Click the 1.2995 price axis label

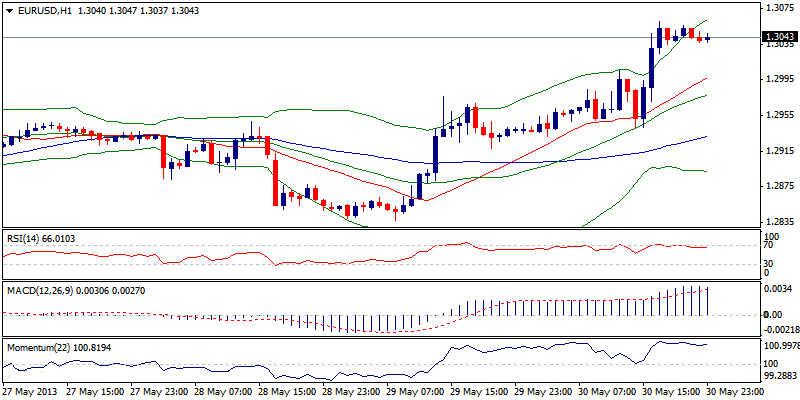pyautogui.click(x=779, y=79)
